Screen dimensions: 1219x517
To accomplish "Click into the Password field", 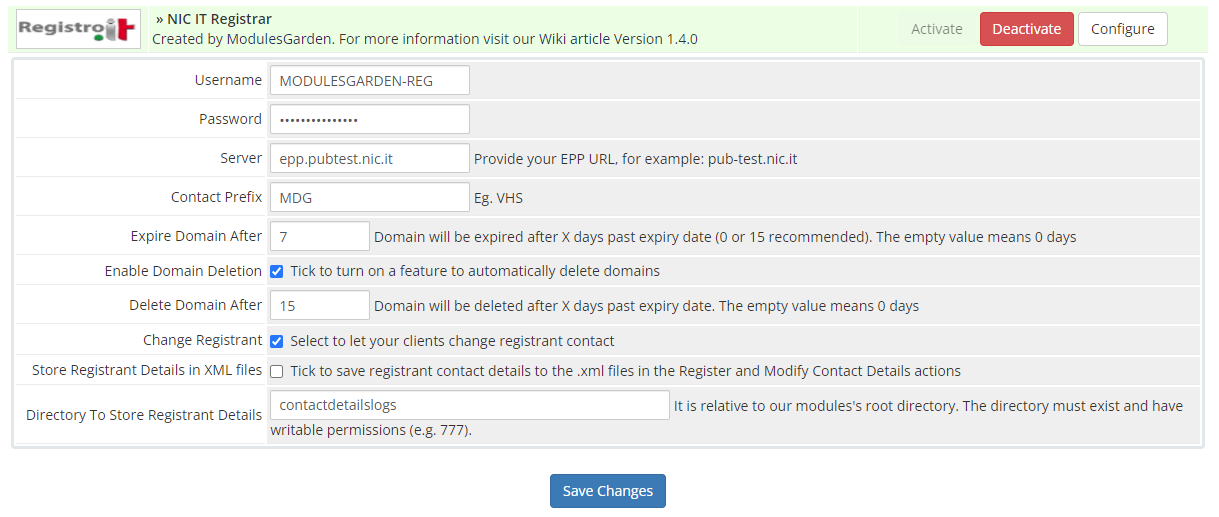I will [x=369, y=119].
